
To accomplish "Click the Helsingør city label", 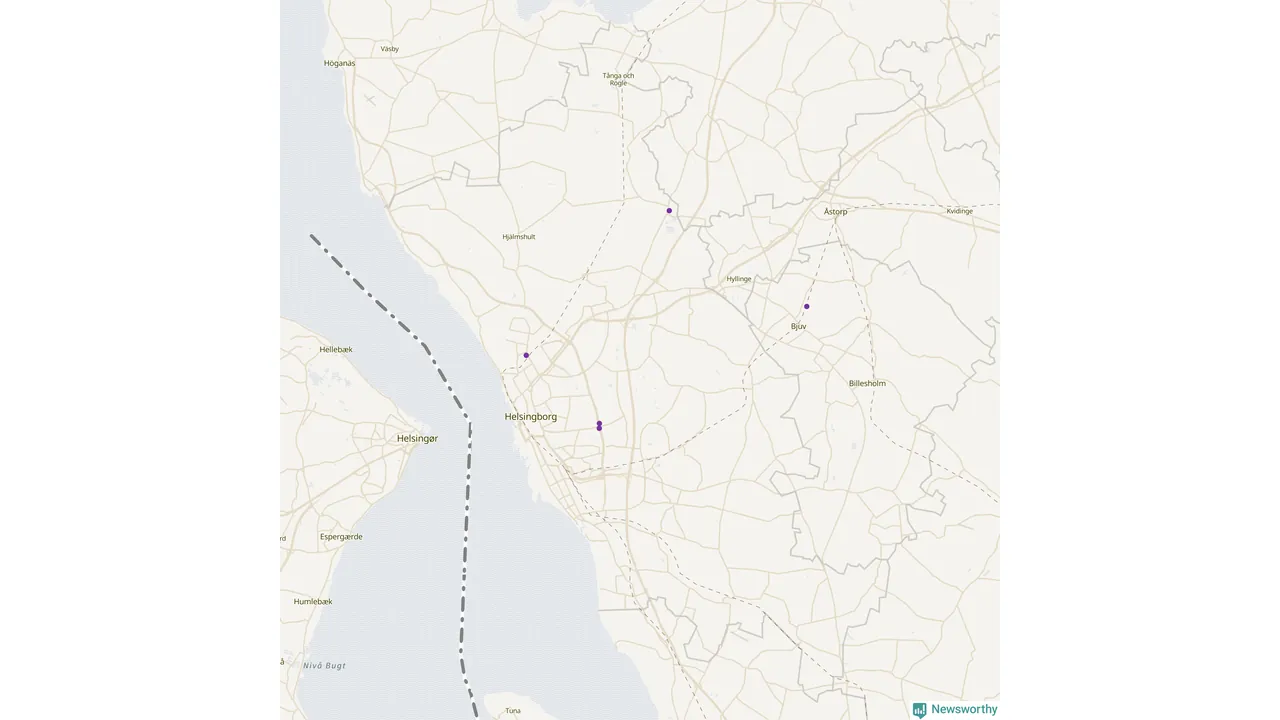I will pyautogui.click(x=417, y=438).
